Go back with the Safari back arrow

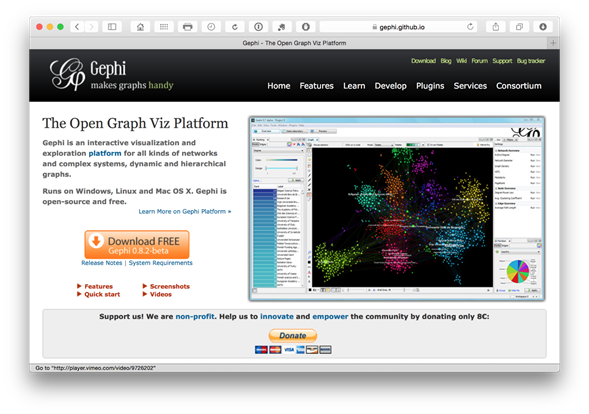click(77, 27)
